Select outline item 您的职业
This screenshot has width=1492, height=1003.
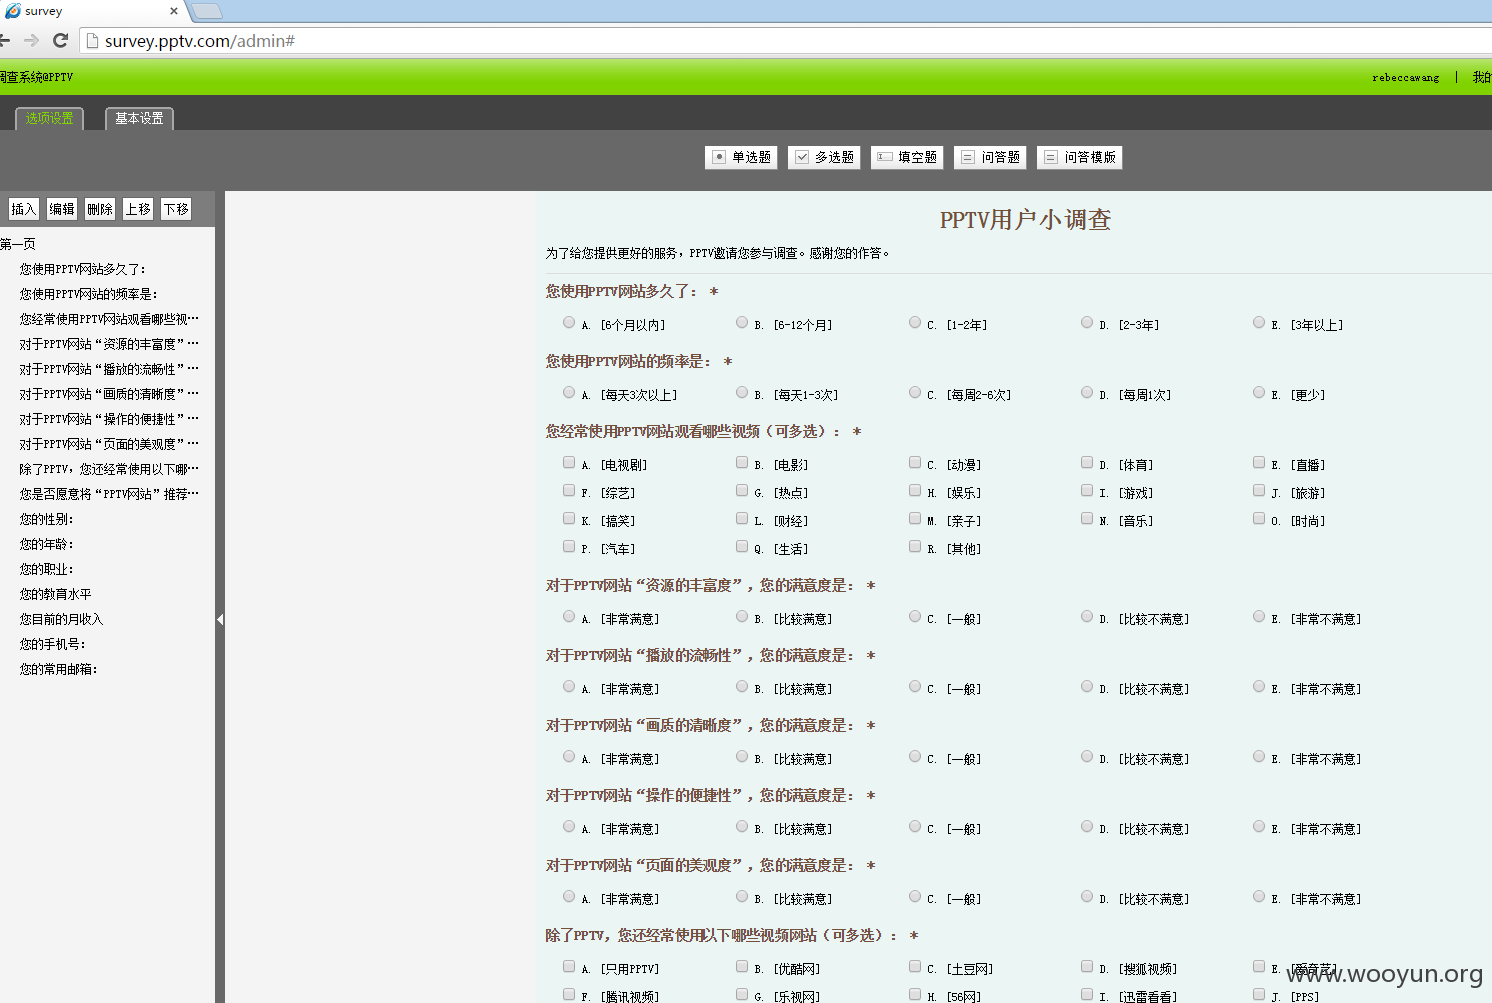(47, 569)
